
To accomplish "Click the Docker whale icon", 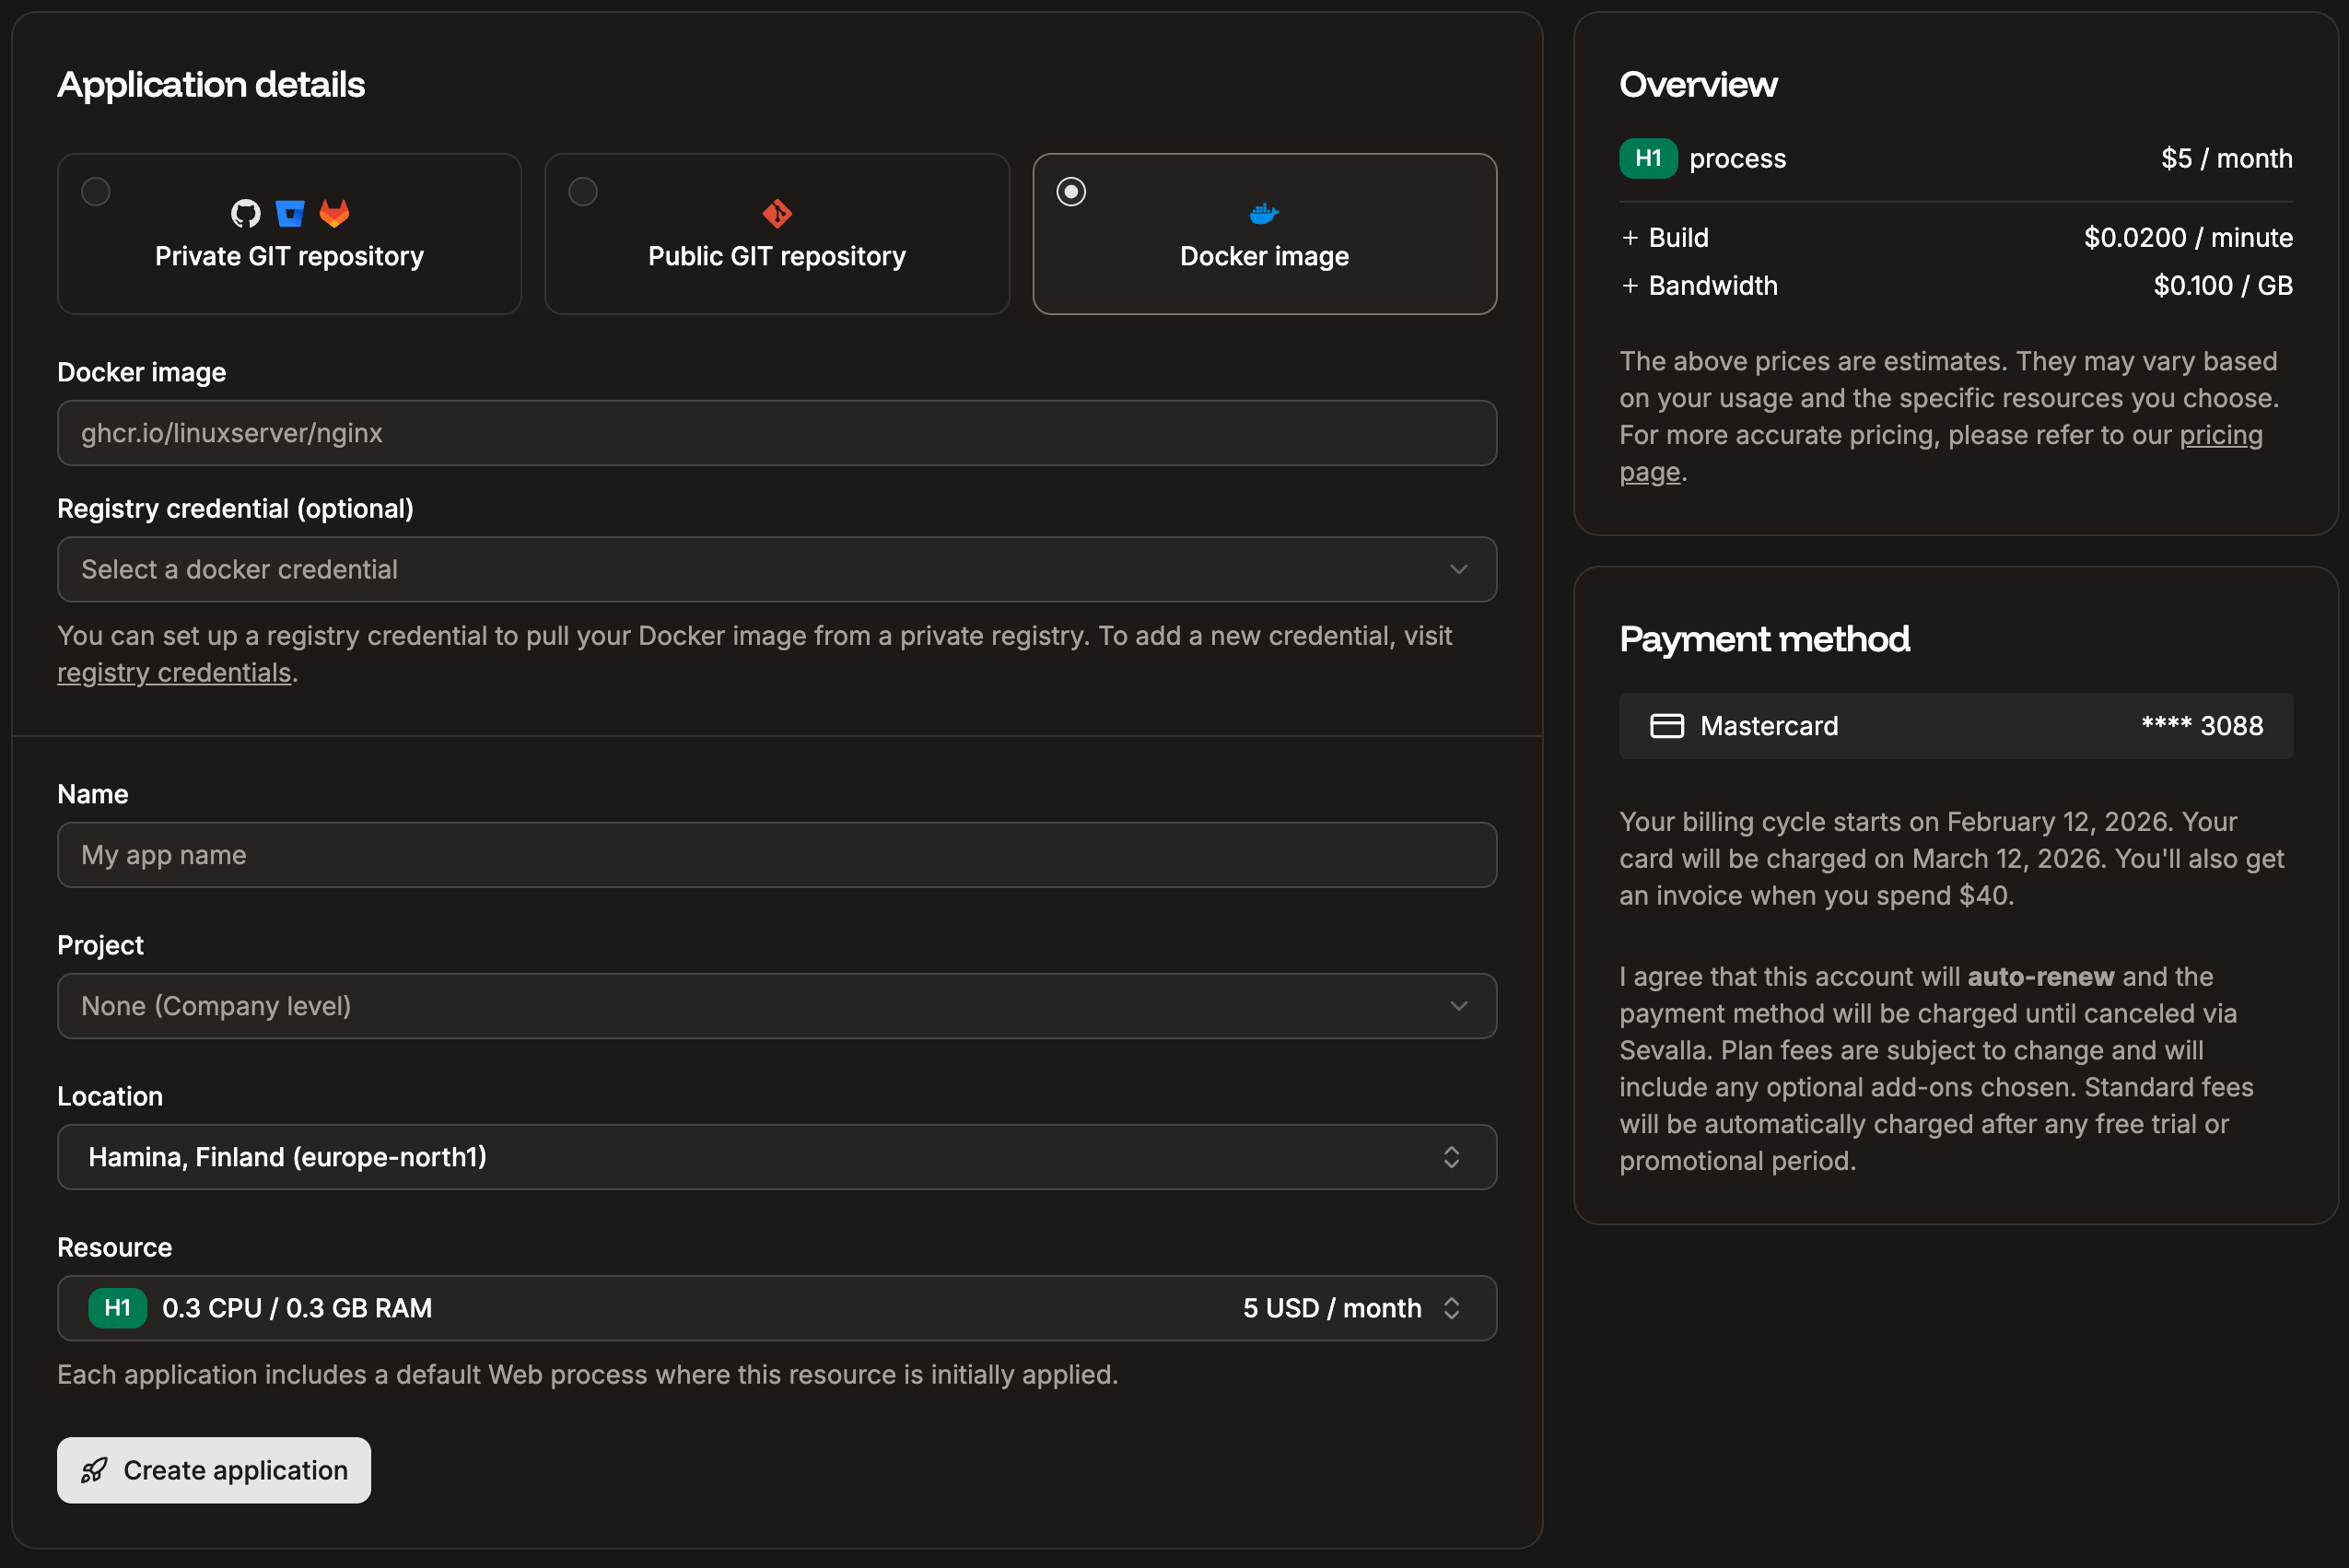I will [1264, 212].
